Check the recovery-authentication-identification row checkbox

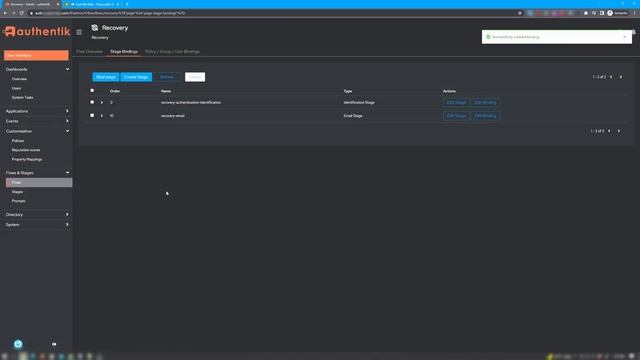(92, 102)
